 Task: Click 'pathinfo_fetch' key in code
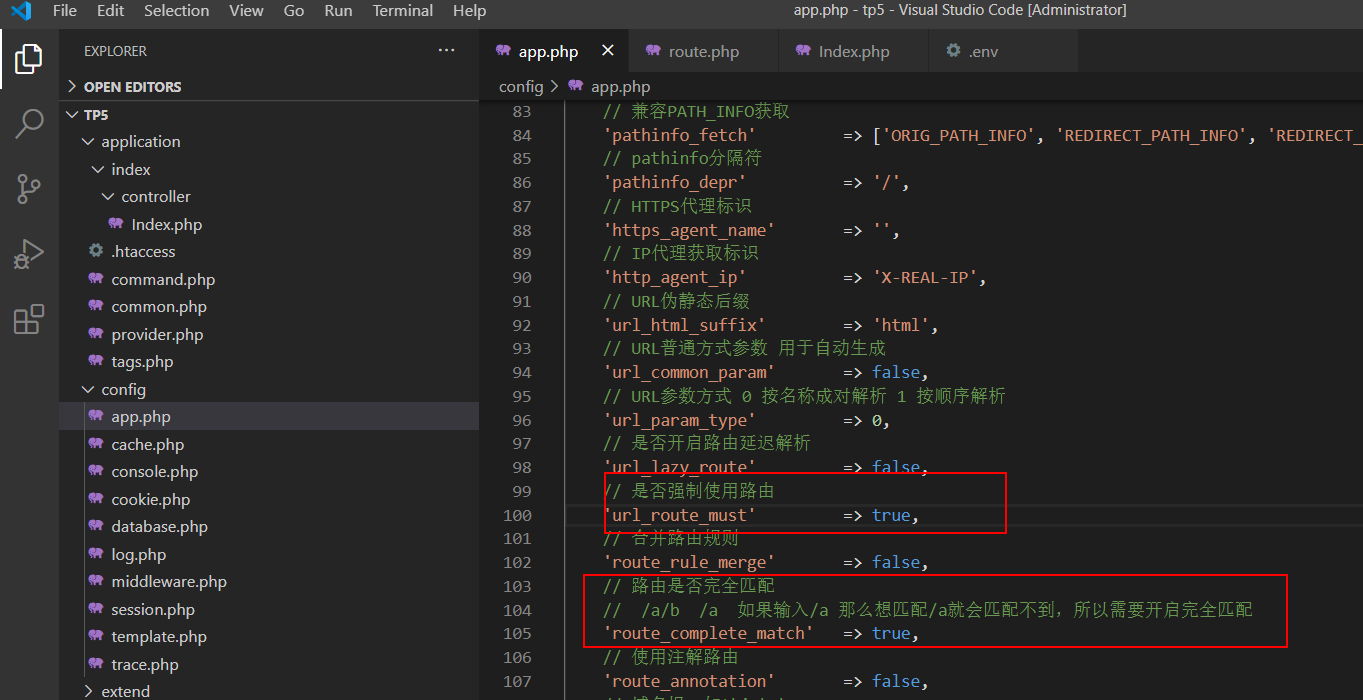click(x=679, y=136)
